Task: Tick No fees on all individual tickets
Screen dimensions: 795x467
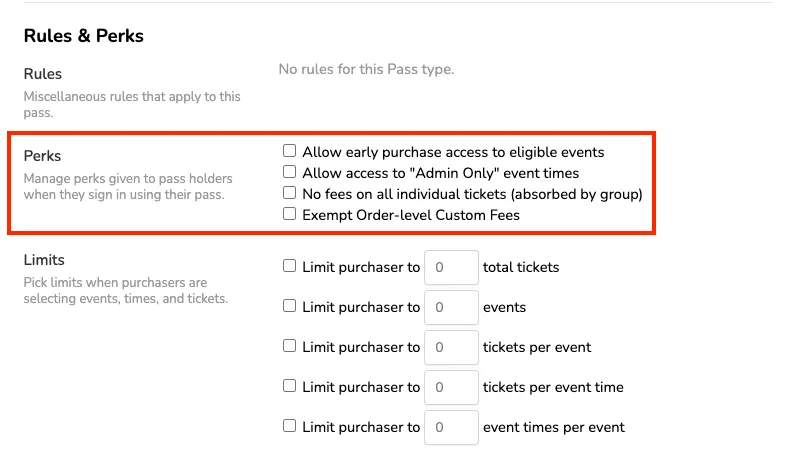Action: [x=290, y=193]
